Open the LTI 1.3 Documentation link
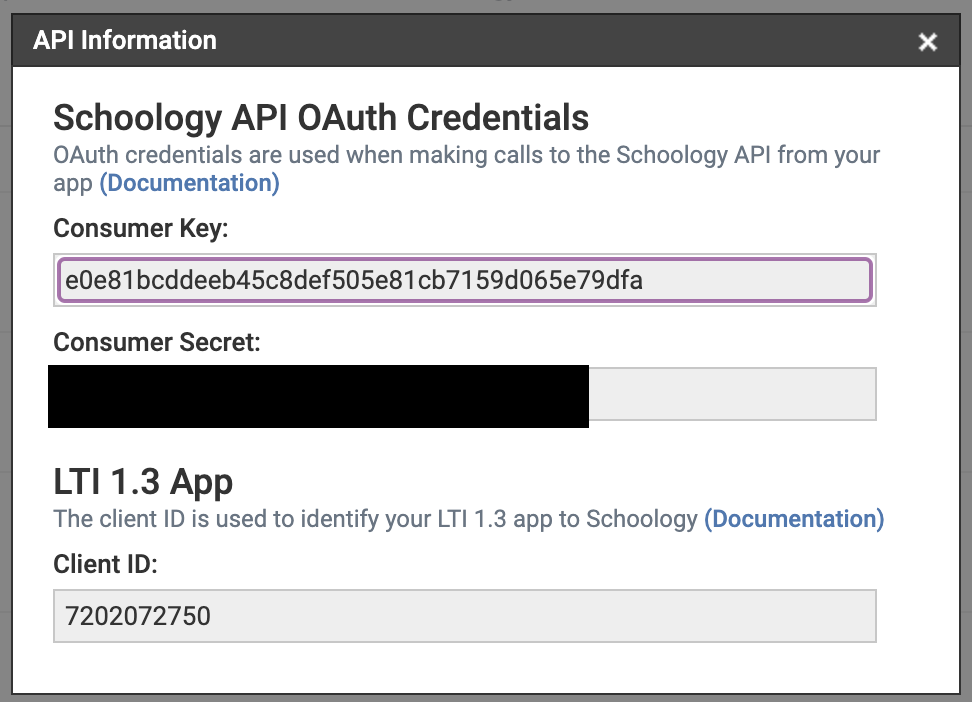The width and height of the screenshot is (972, 702). coord(794,519)
